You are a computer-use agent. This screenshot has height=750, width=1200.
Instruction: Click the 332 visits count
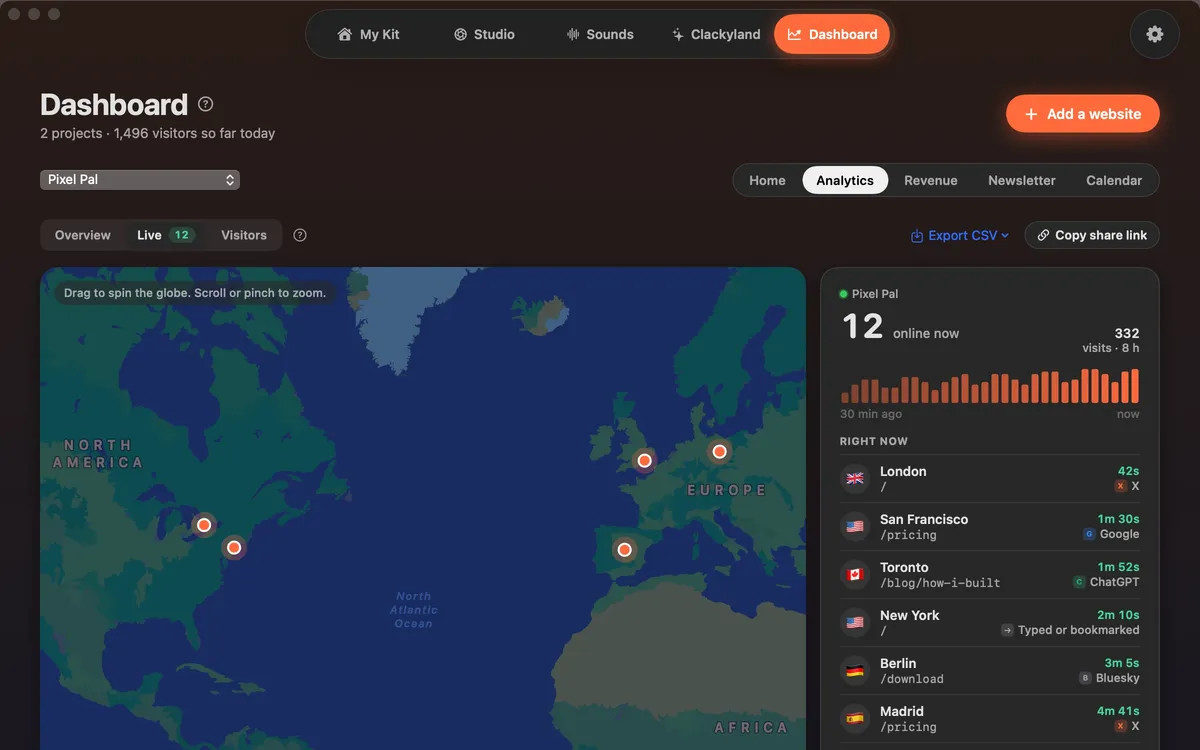point(1127,333)
